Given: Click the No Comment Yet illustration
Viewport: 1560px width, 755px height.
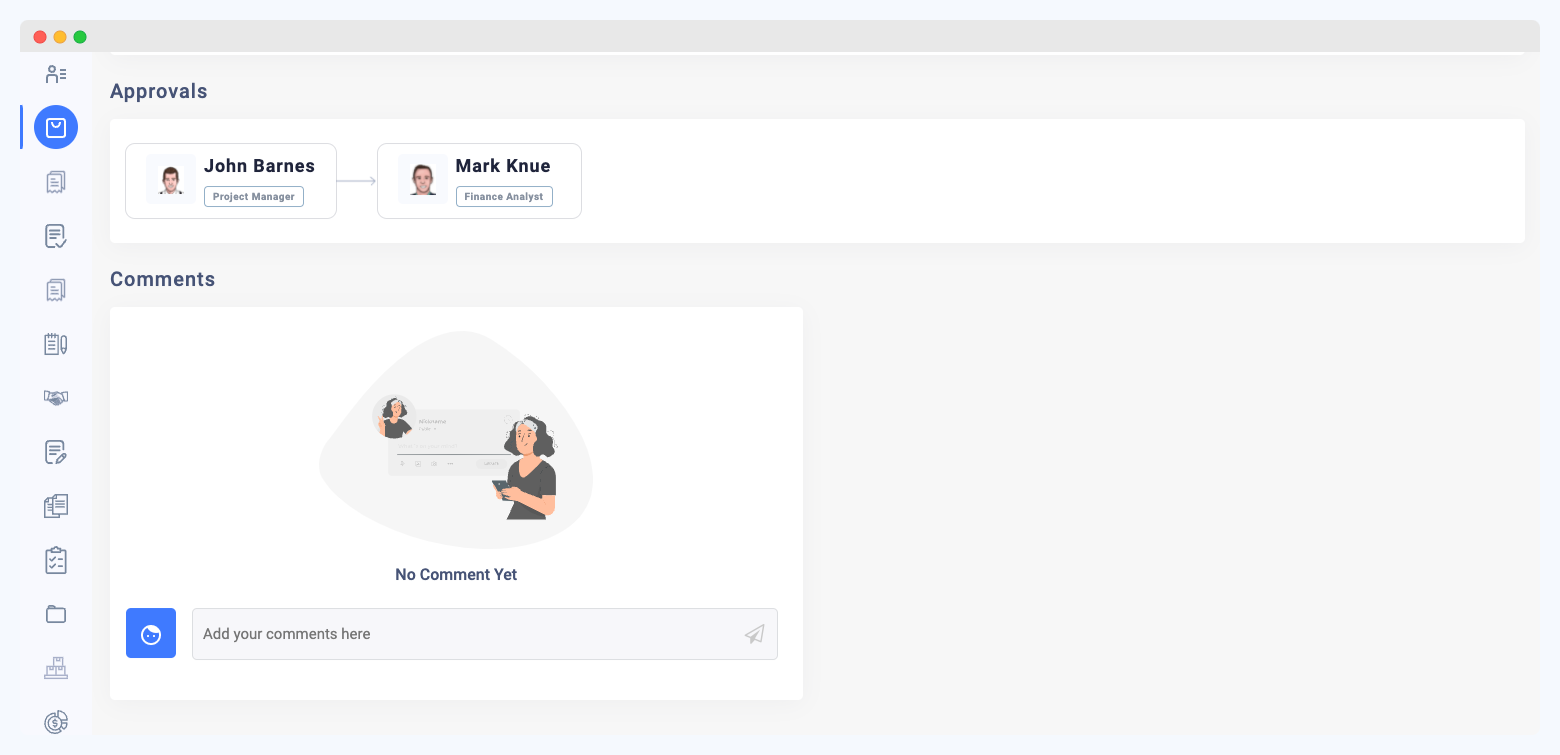Looking at the screenshot, I should tap(456, 440).
